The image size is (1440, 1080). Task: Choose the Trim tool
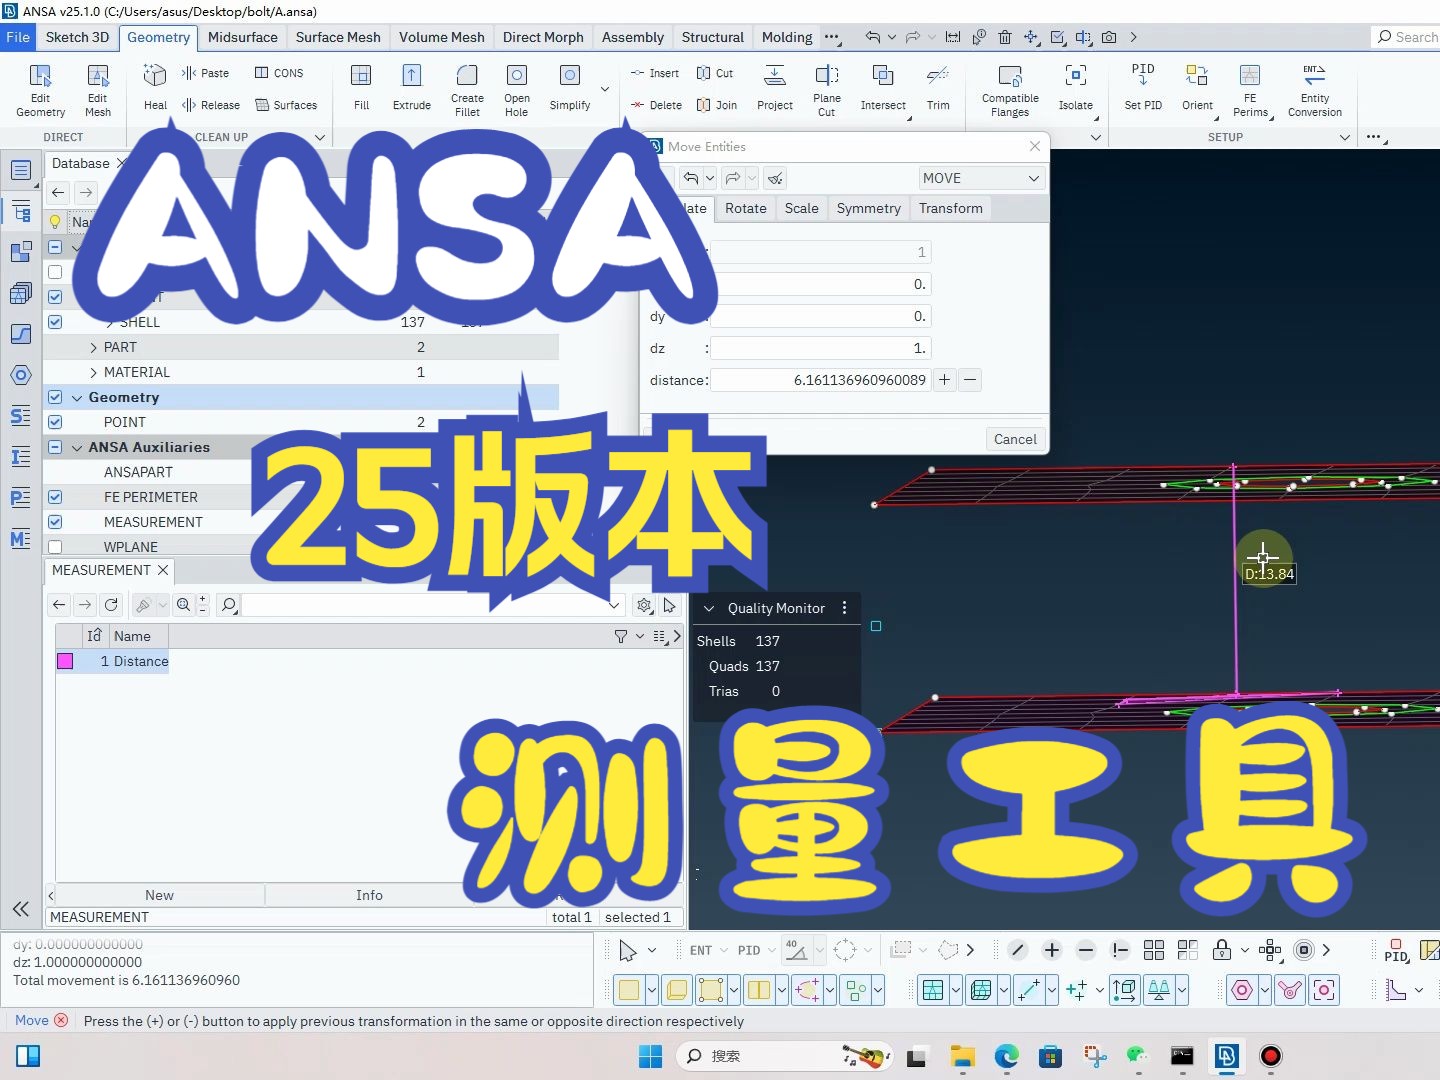[938, 88]
